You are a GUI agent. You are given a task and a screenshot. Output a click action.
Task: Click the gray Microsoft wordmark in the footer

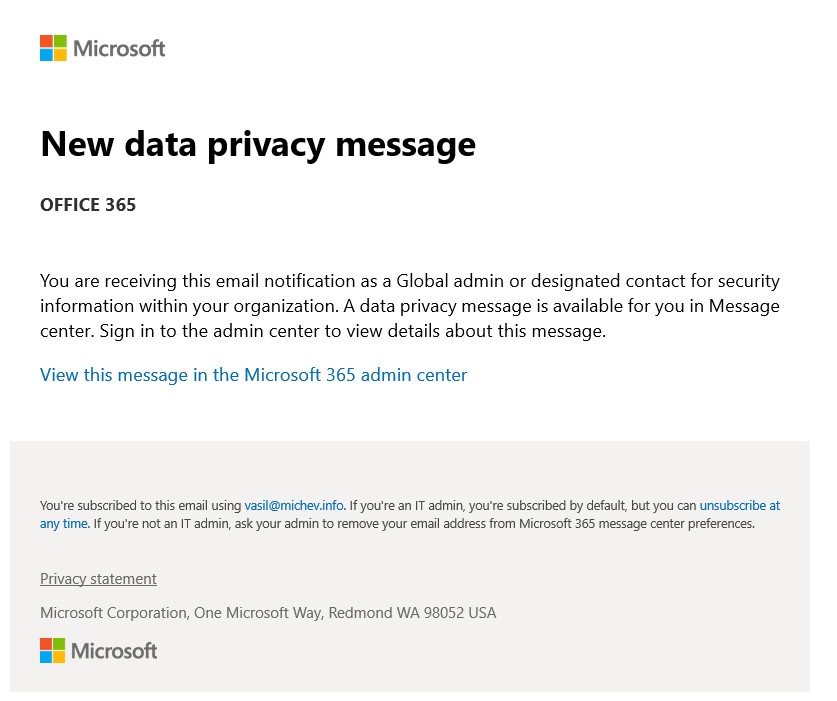pos(114,651)
